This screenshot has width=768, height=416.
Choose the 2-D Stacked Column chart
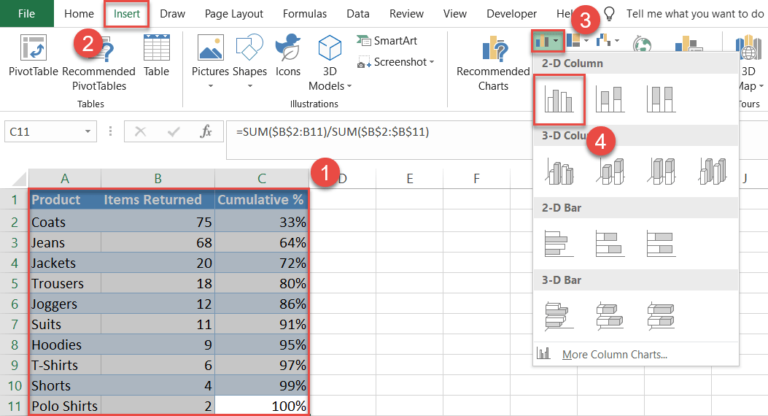(610, 99)
